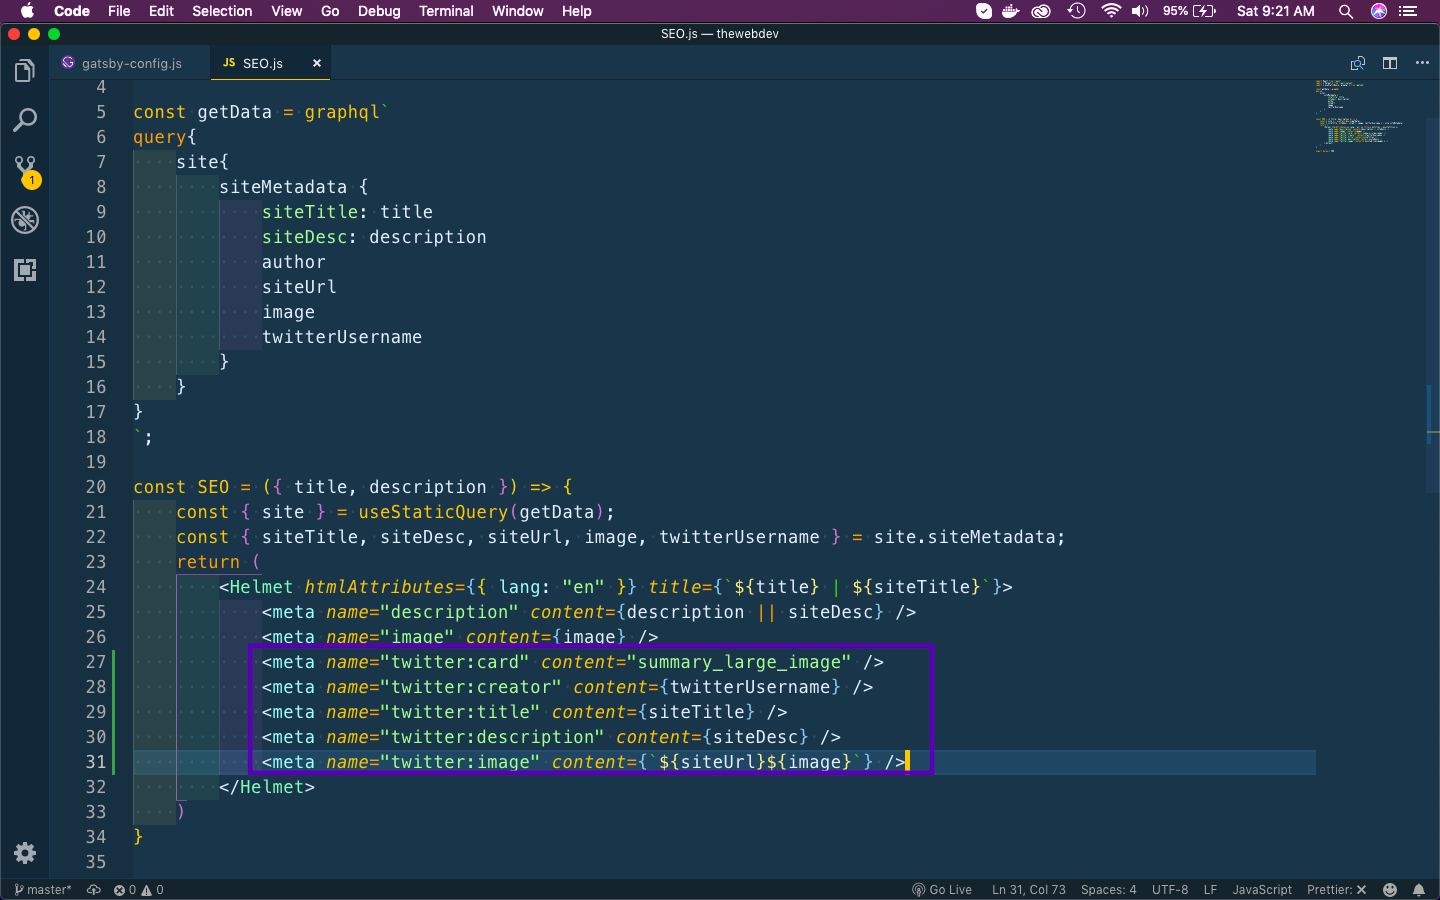
Task: Start the Go Live server
Action: click(x=942, y=889)
